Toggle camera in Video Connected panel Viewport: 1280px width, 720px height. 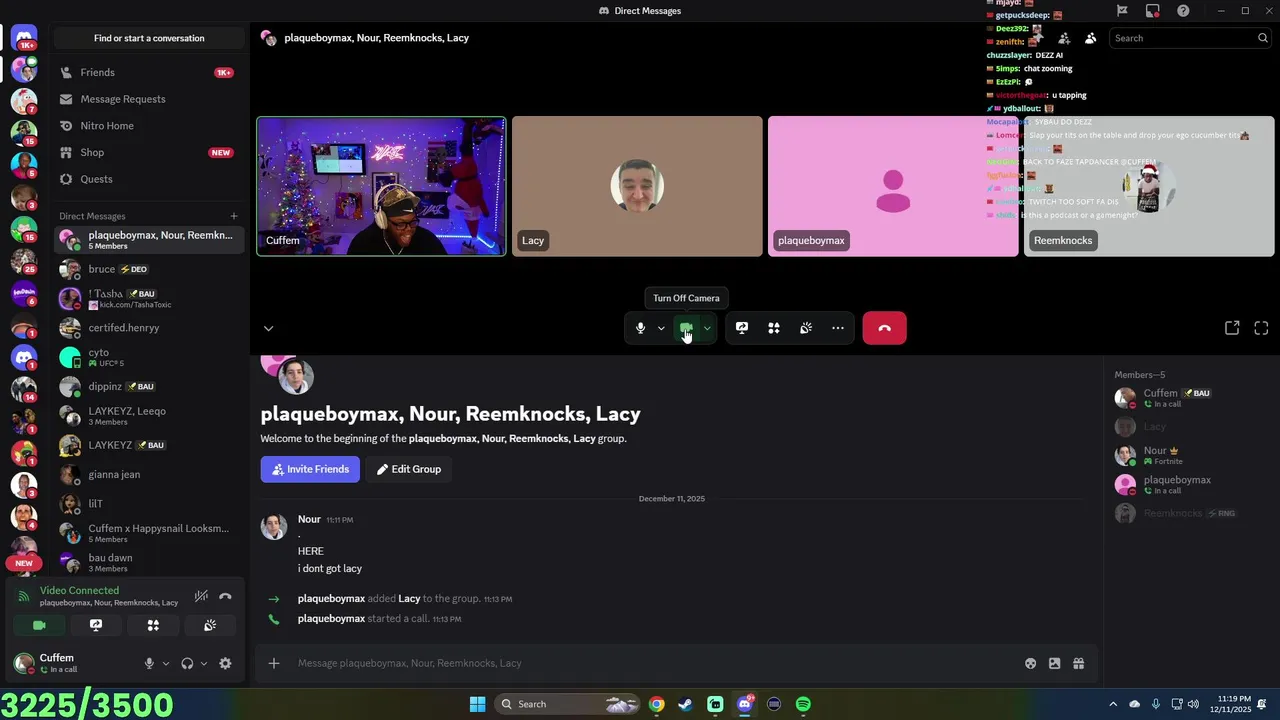(x=39, y=625)
